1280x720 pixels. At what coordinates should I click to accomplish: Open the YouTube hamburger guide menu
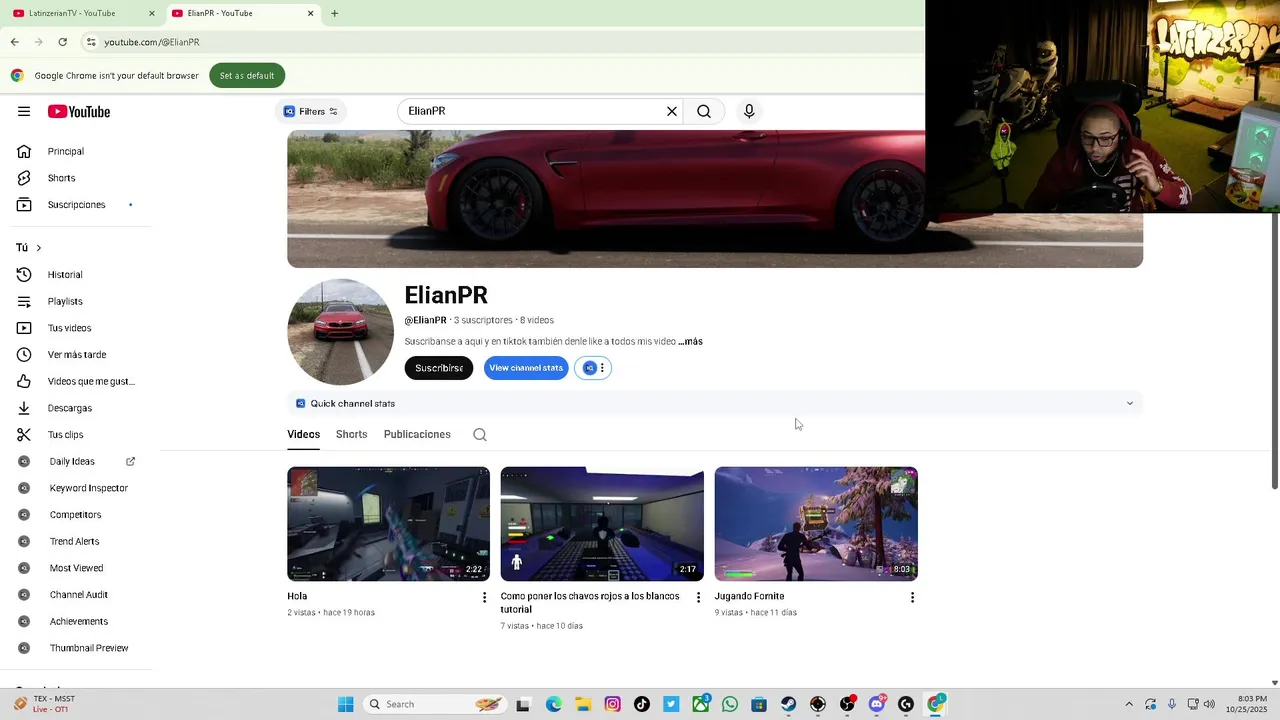[24, 111]
